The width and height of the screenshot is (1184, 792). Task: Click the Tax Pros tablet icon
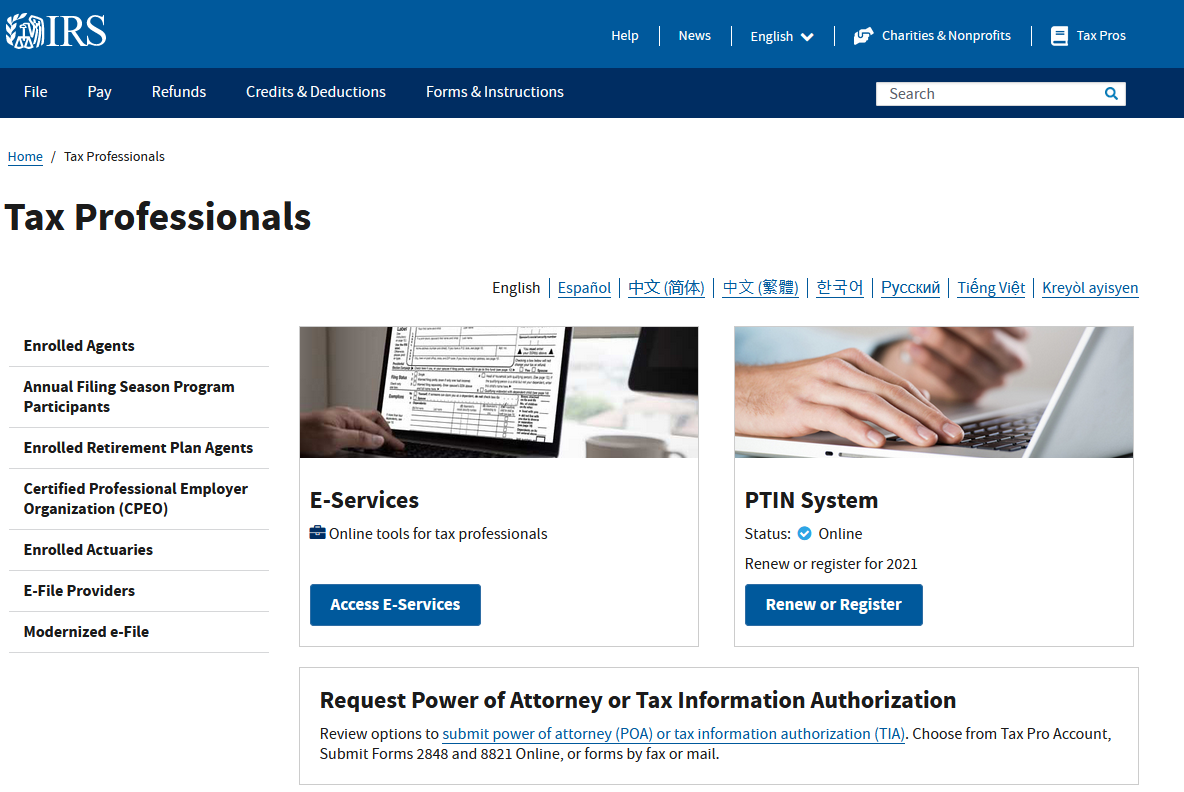click(x=1058, y=35)
